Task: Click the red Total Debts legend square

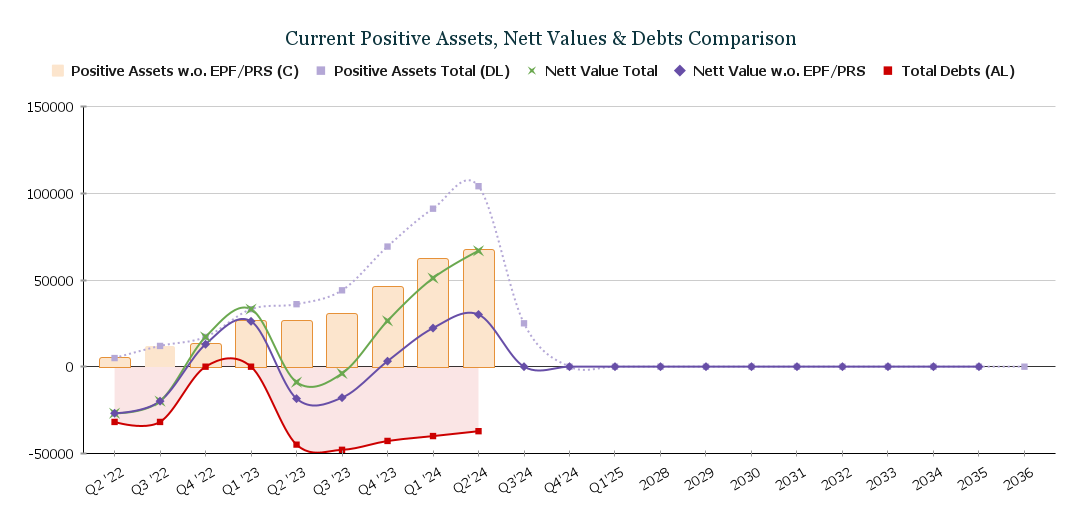Action: 888,71
